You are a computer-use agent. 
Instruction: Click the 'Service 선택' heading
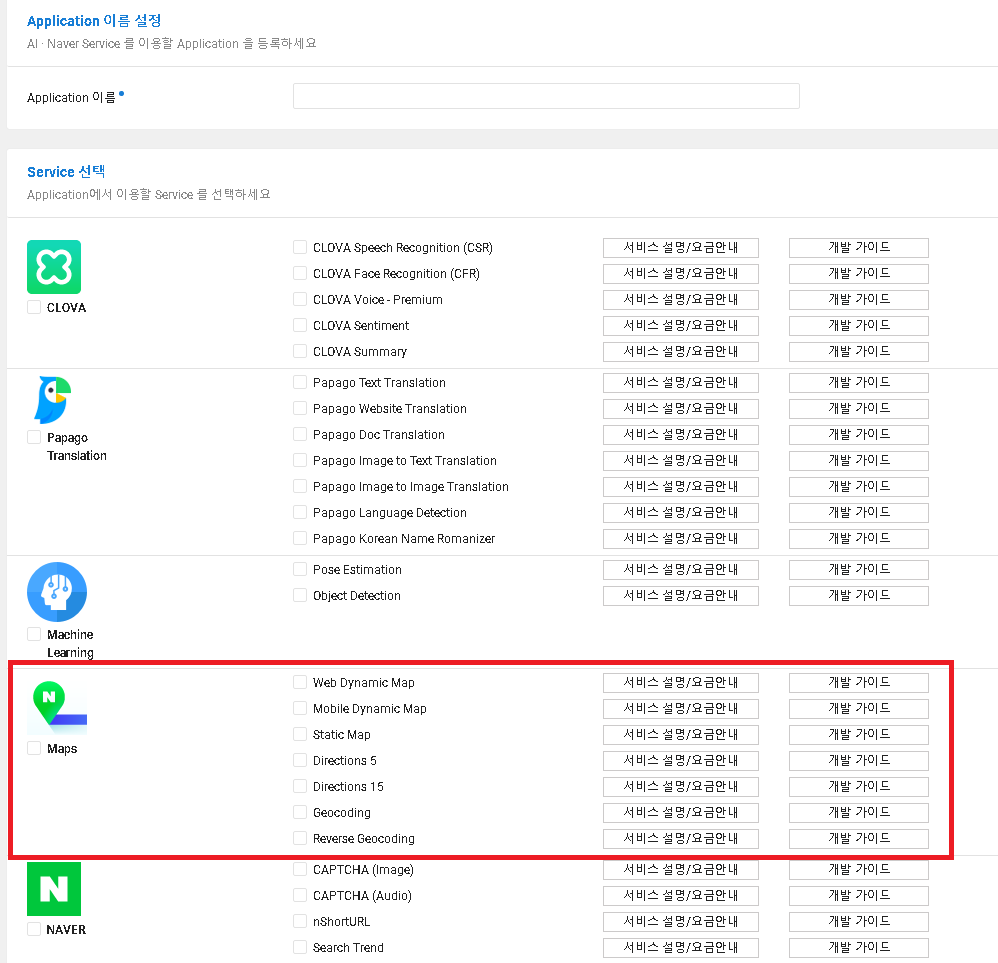coord(66,172)
